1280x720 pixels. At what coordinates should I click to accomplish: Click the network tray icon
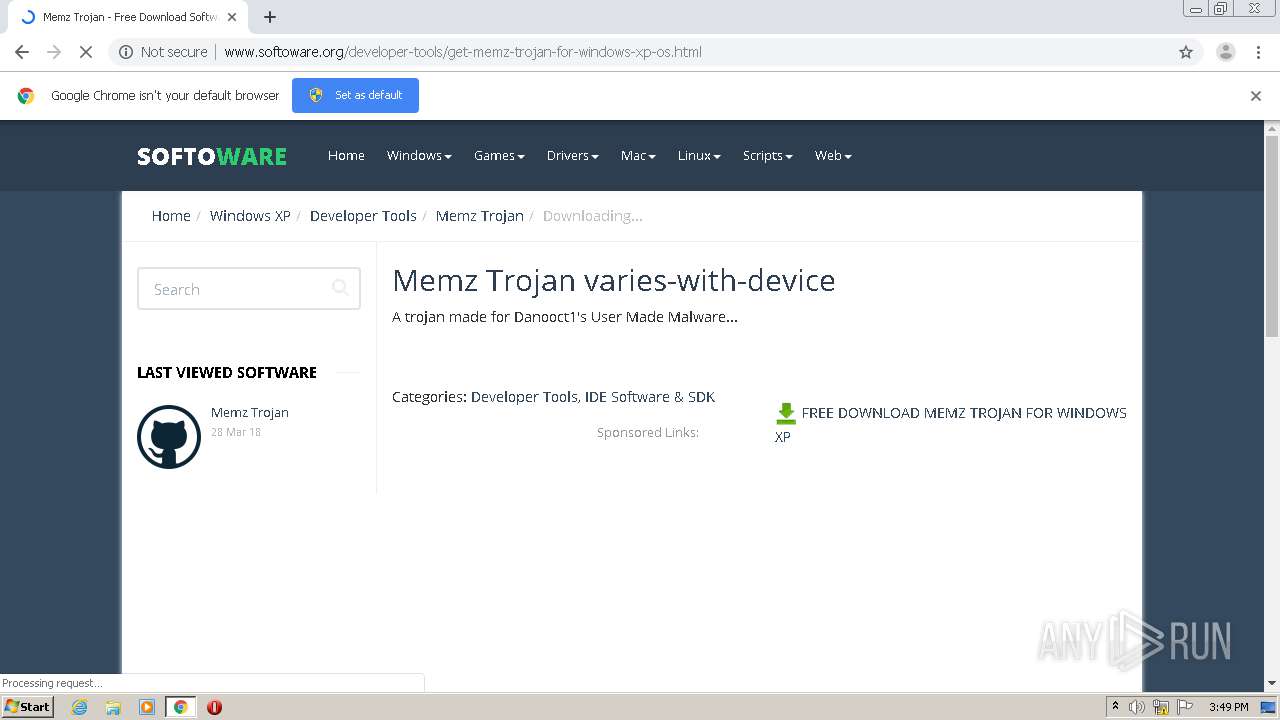(1161, 707)
